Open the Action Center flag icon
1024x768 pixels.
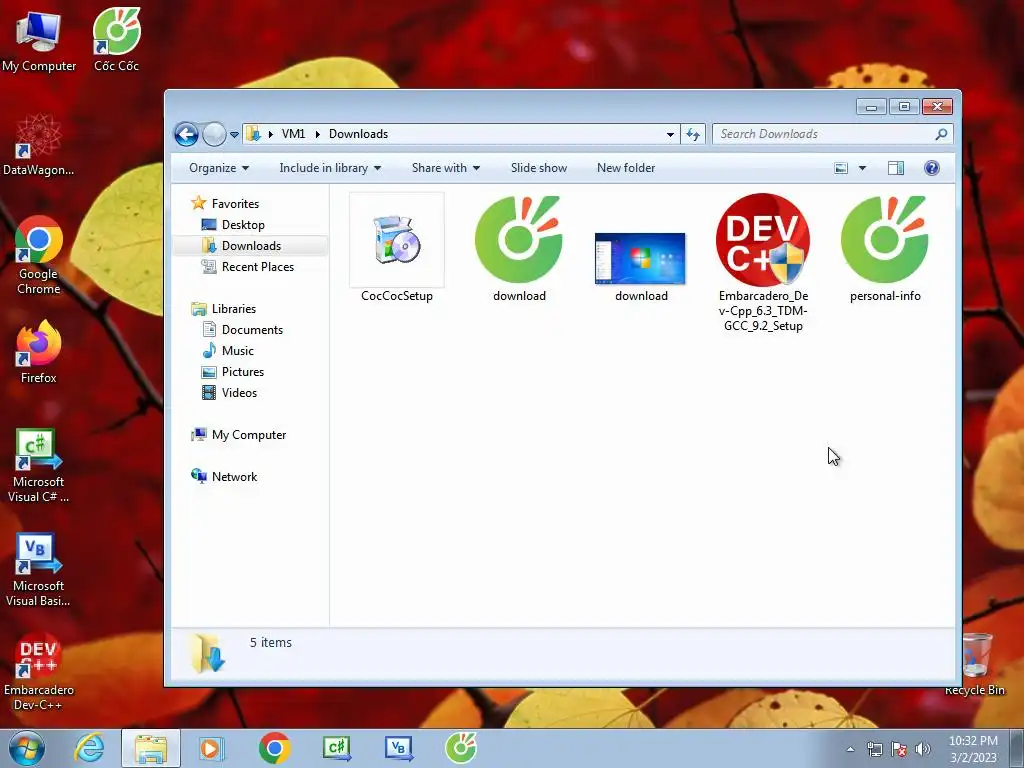(x=899, y=749)
